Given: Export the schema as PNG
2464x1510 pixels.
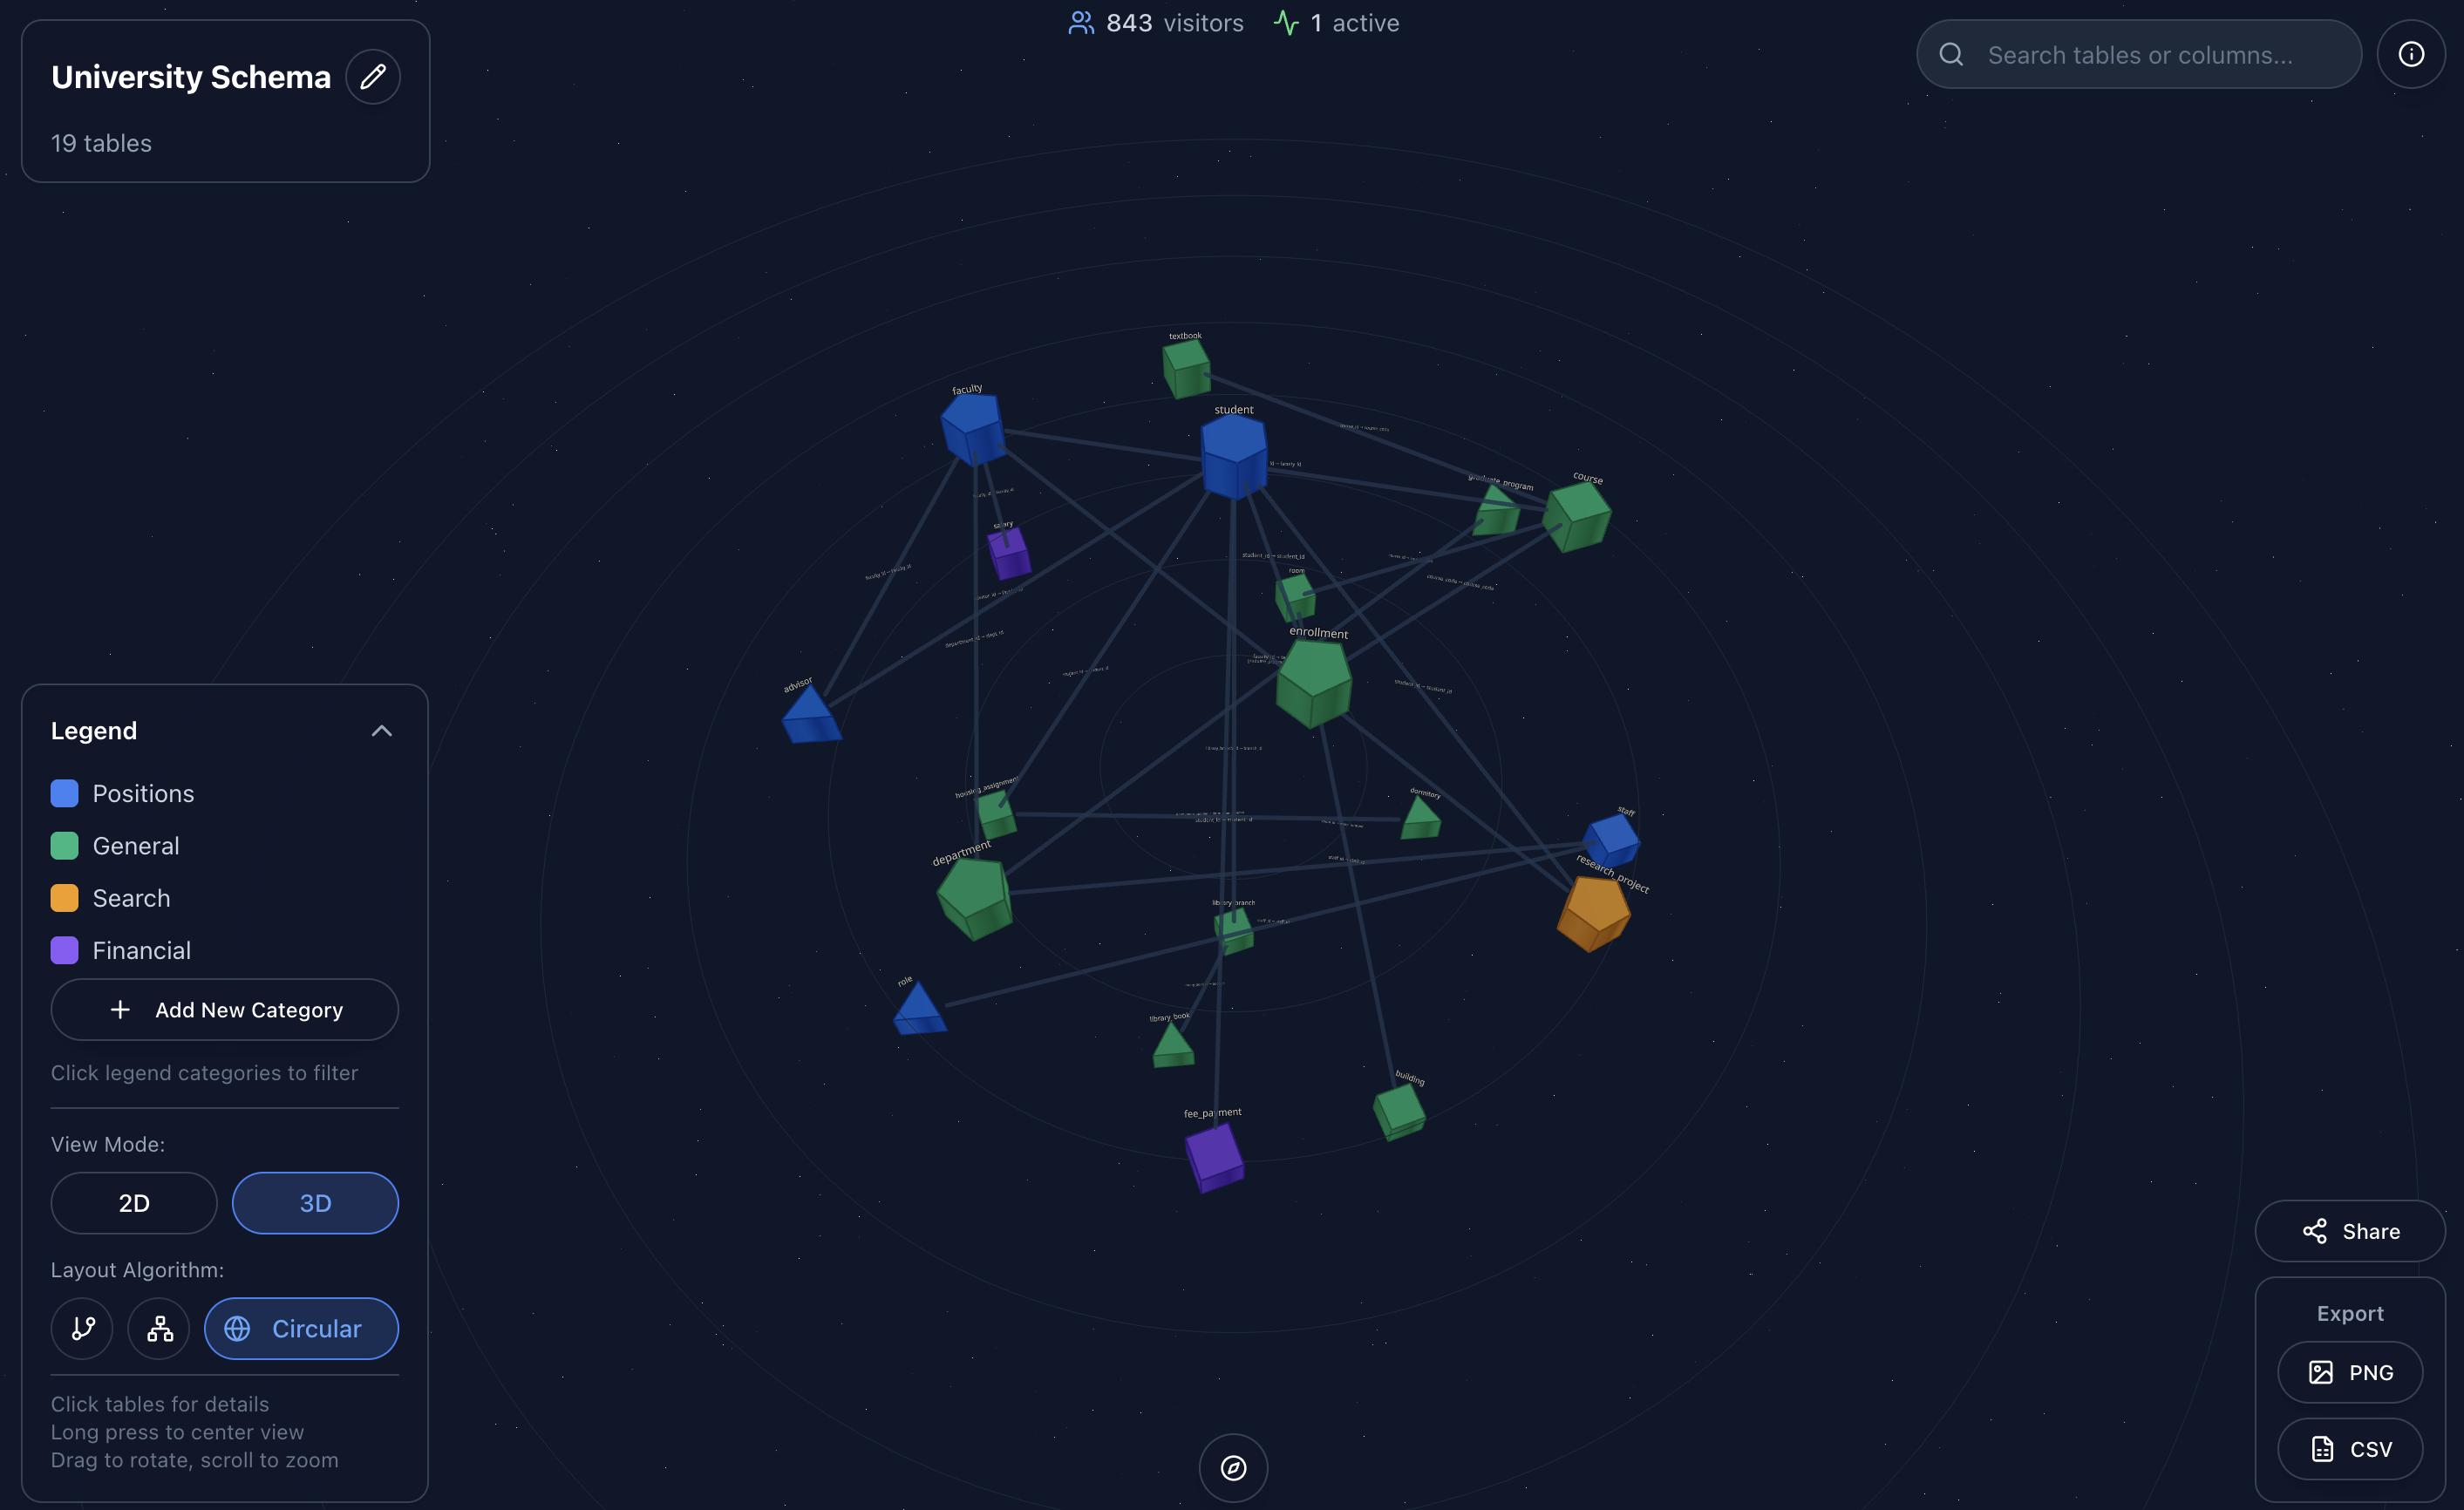Looking at the screenshot, I should tap(2349, 1371).
